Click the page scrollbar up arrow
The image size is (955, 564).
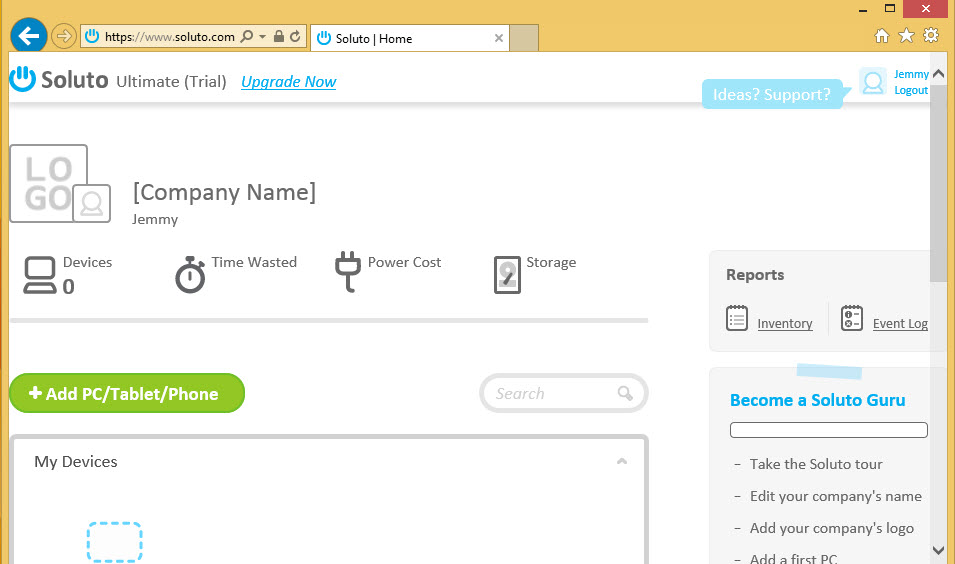click(939, 74)
